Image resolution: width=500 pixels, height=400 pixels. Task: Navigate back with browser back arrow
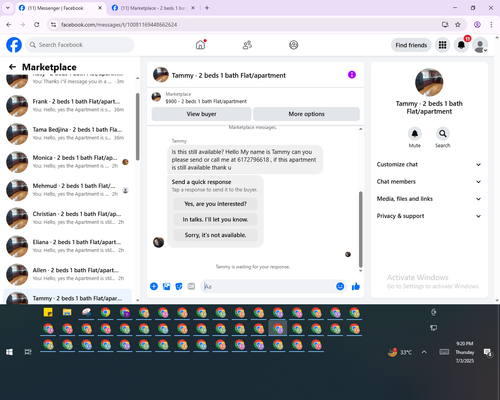[9, 24]
